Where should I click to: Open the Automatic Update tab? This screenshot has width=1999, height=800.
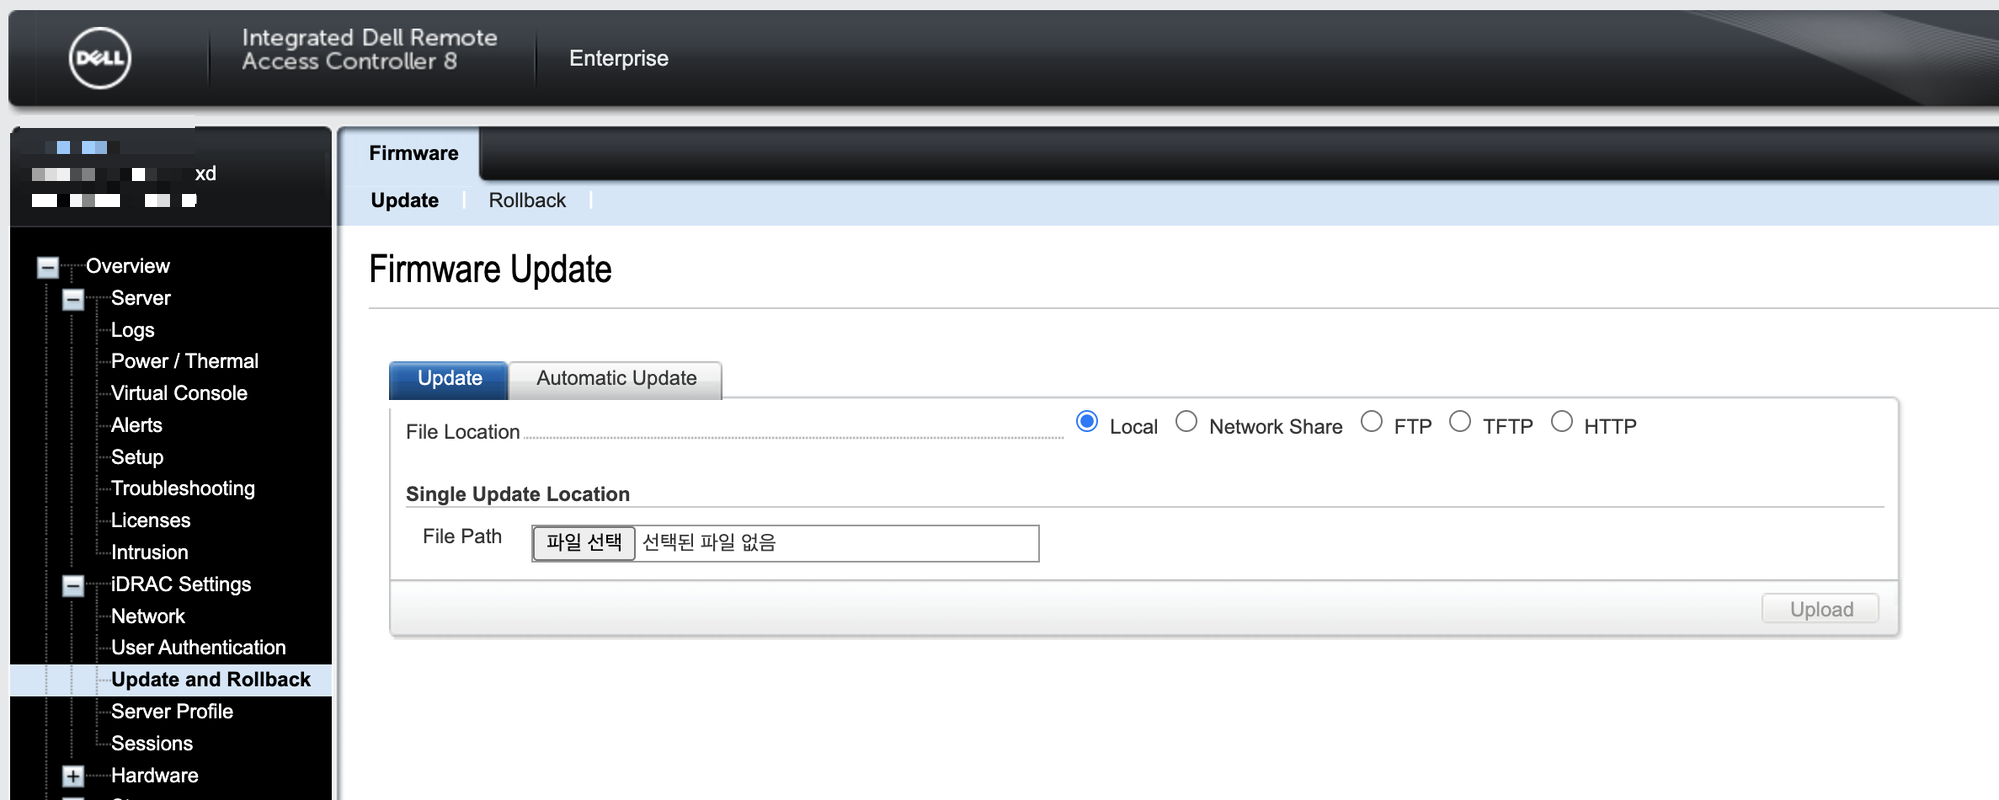click(616, 379)
